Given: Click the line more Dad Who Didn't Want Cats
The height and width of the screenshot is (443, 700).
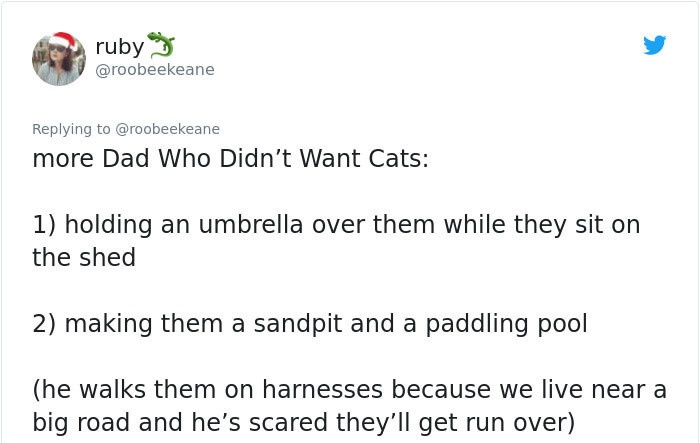Looking at the screenshot, I should pyautogui.click(x=230, y=158).
